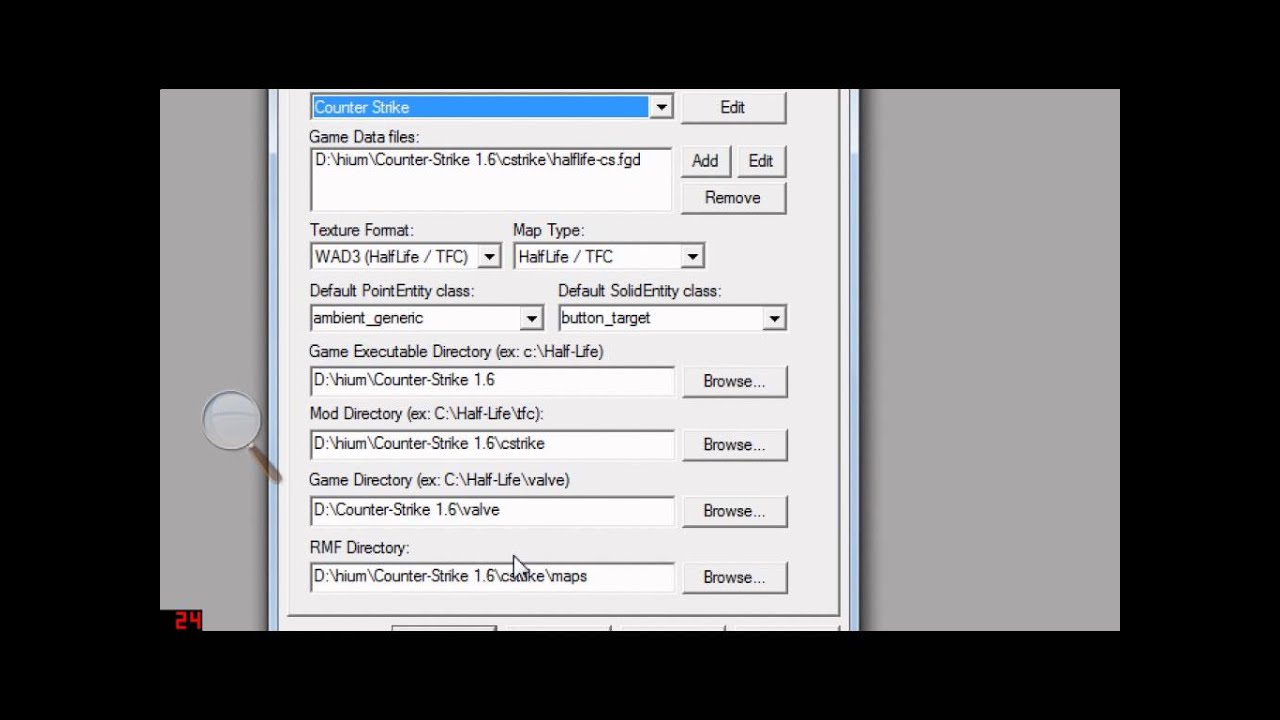
Task: Remove the selected game data file
Action: (x=733, y=198)
